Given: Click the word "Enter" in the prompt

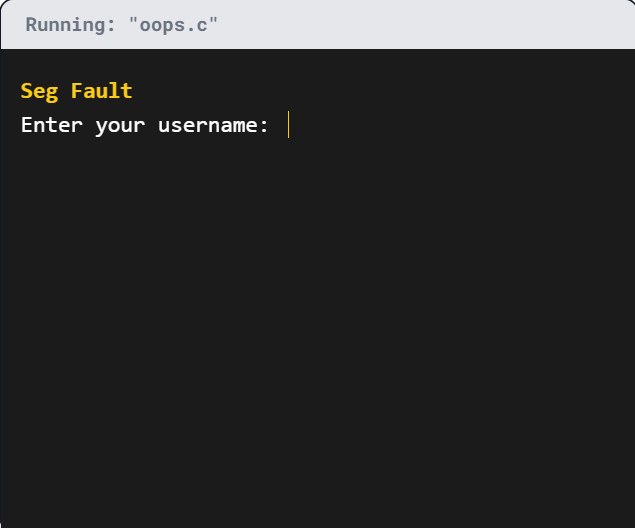Looking at the screenshot, I should point(52,125).
